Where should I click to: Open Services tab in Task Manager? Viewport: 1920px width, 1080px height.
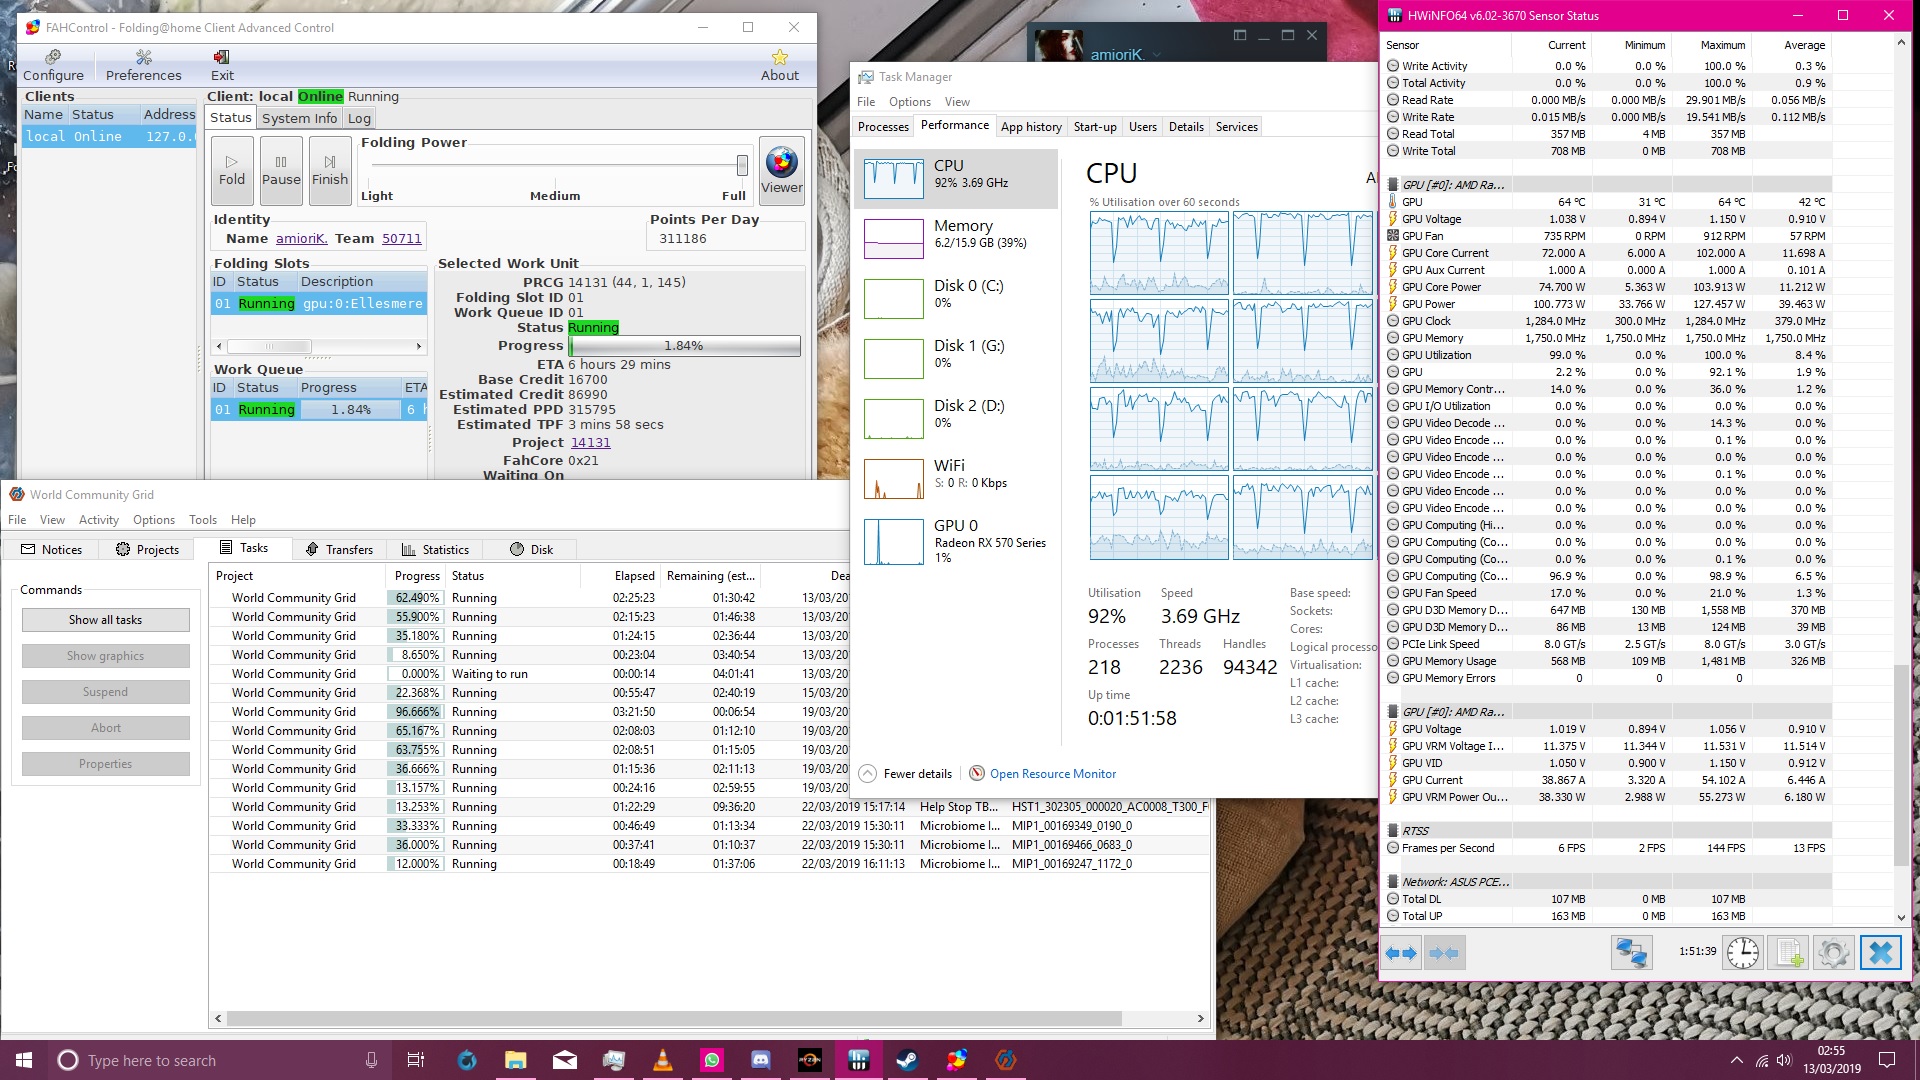tap(1236, 127)
